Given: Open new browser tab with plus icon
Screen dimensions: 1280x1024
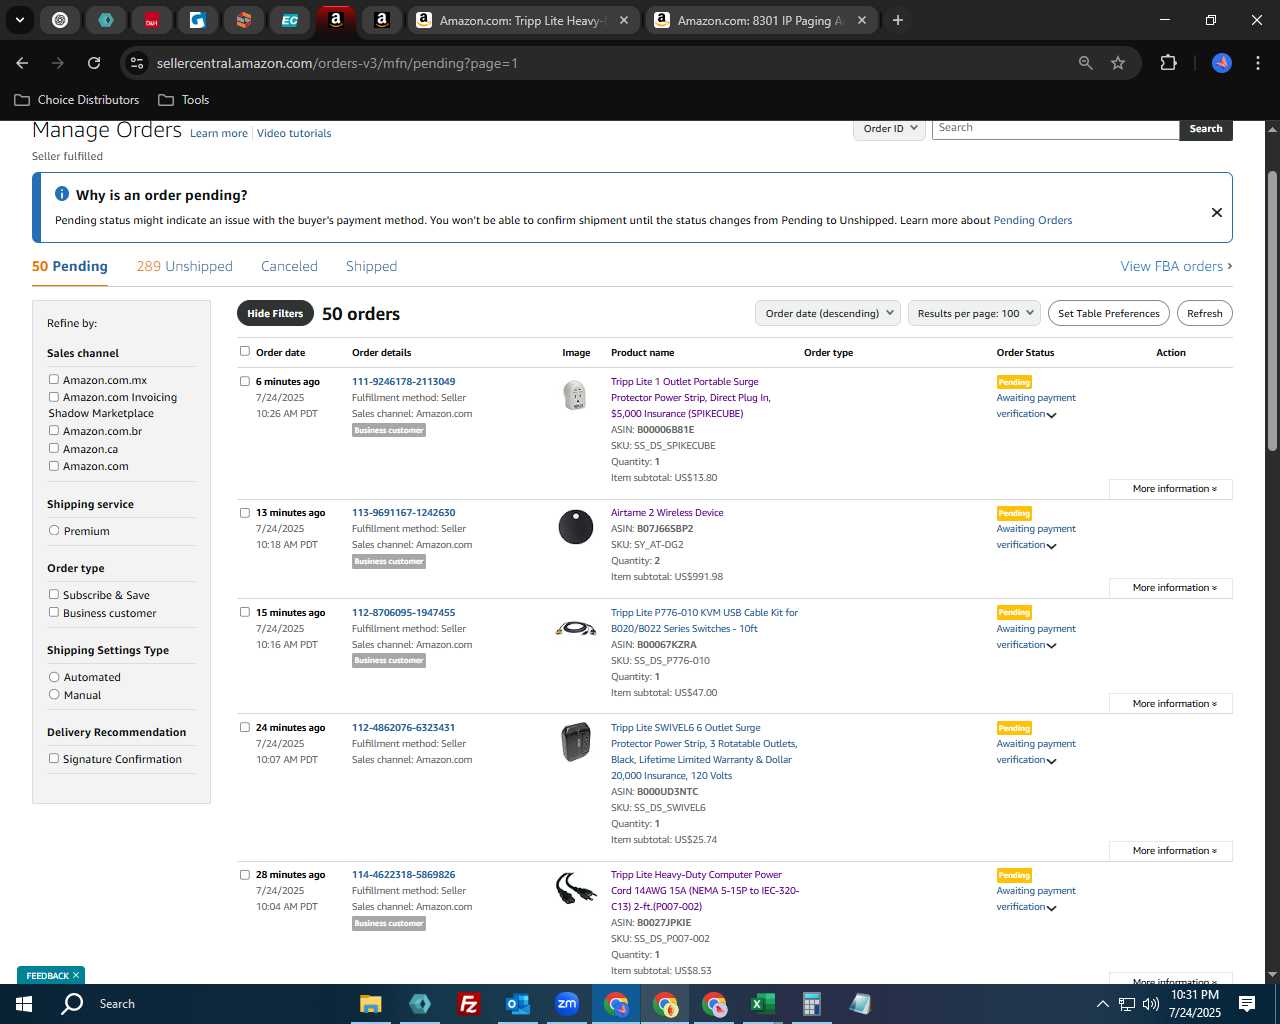Looking at the screenshot, I should tap(898, 20).
